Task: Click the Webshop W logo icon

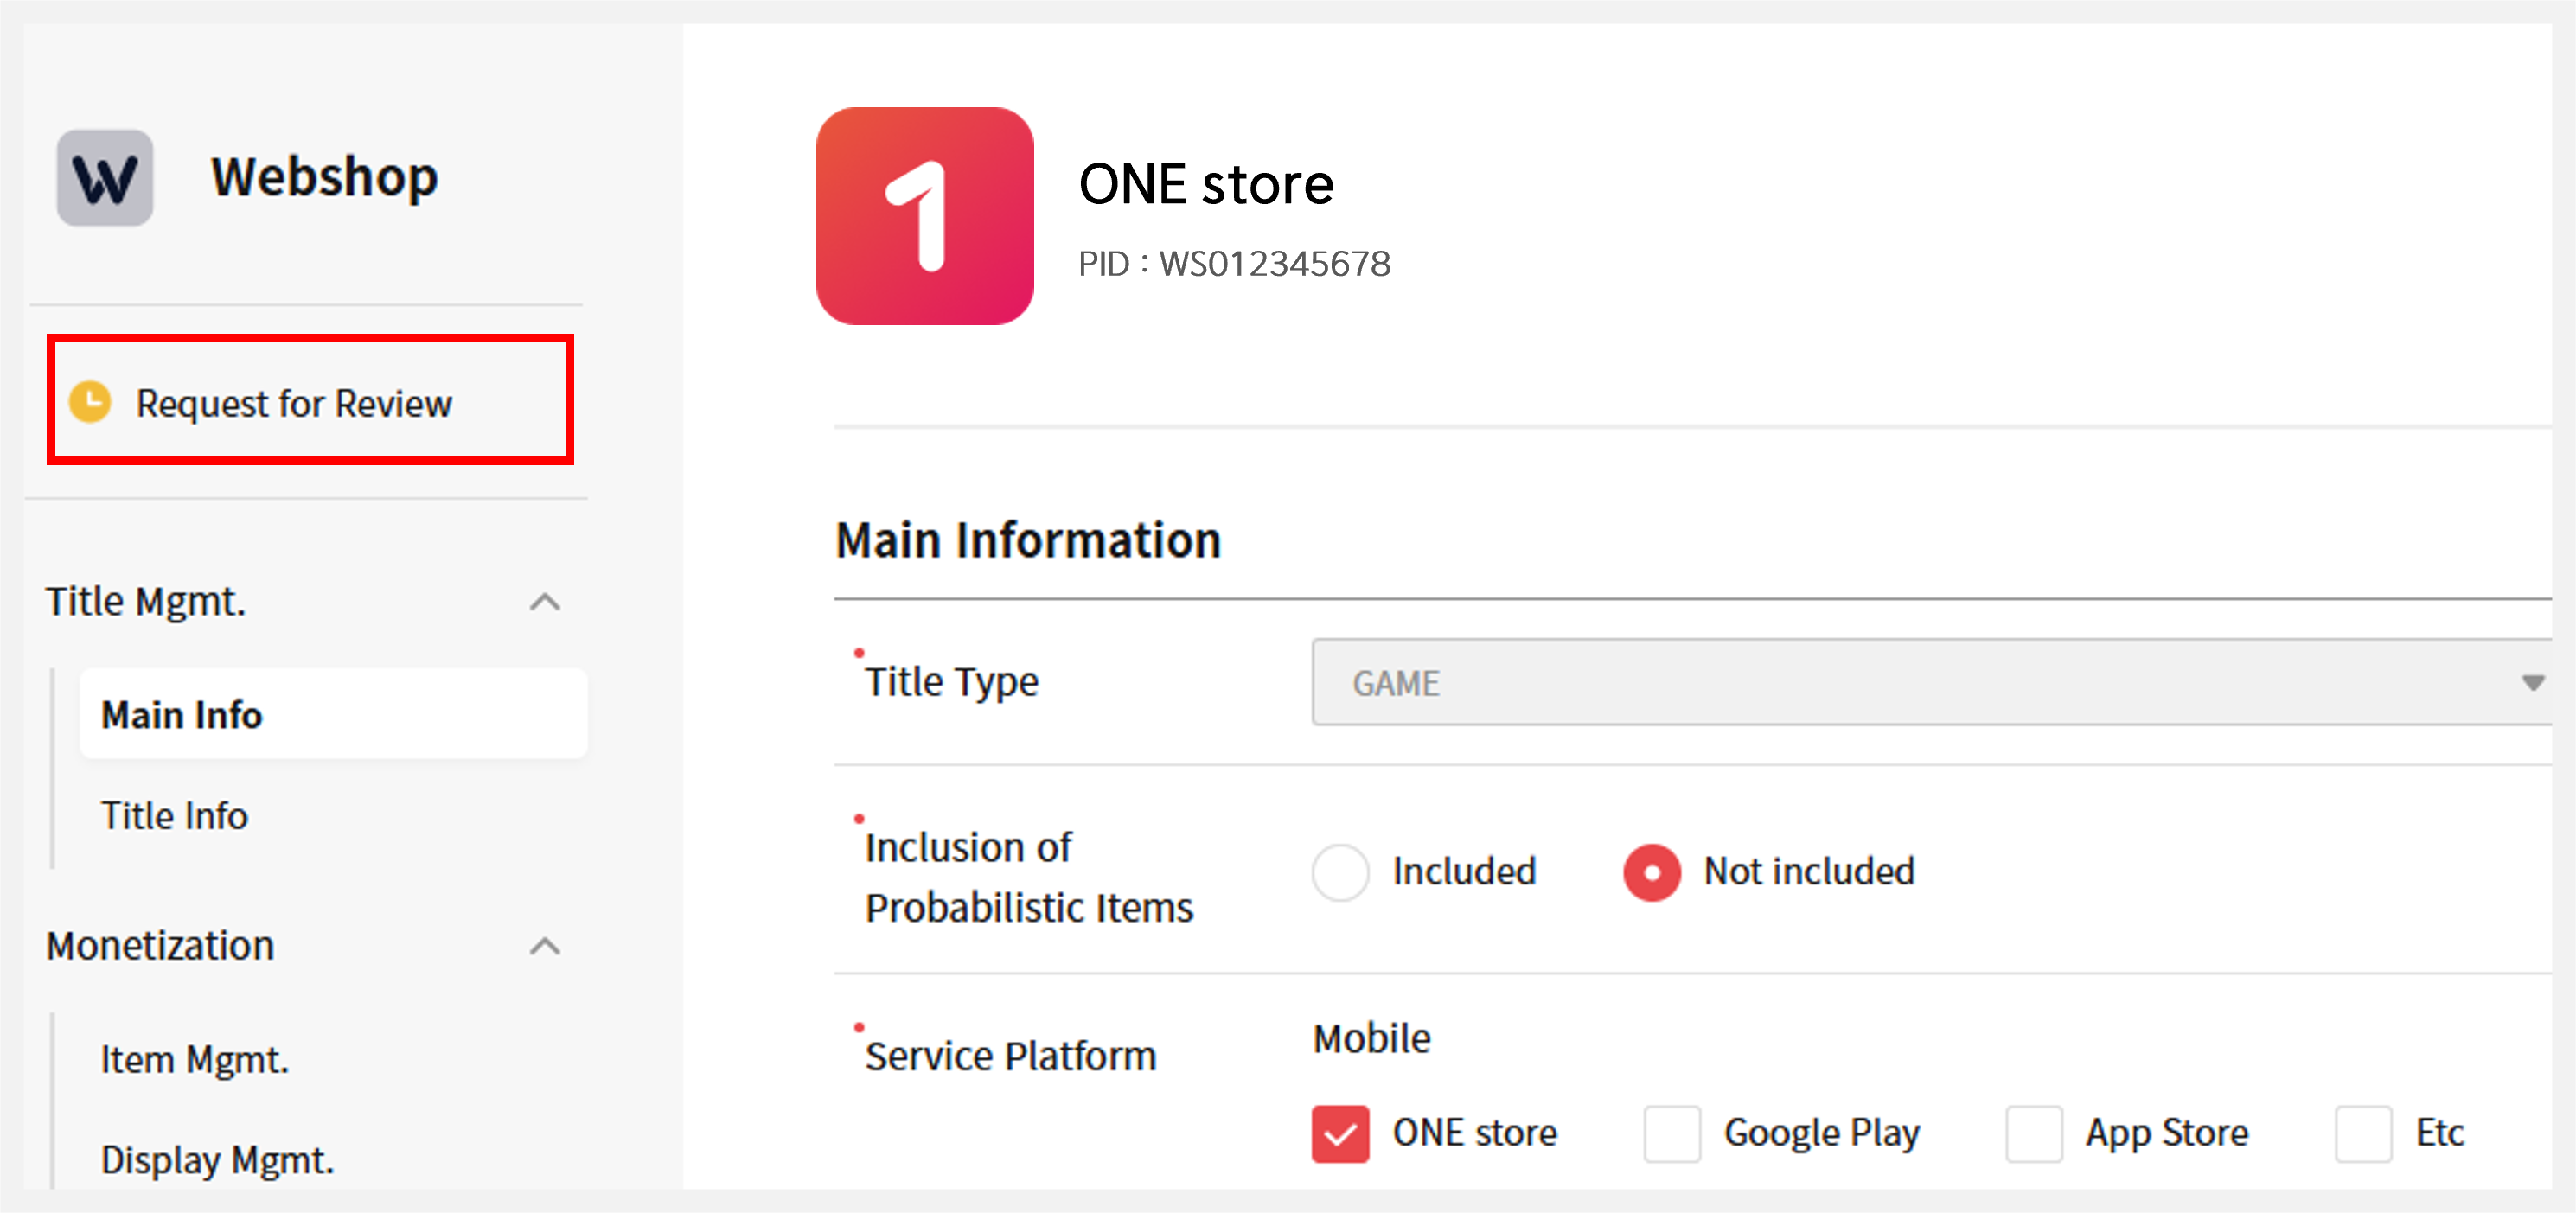Action: point(105,178)
